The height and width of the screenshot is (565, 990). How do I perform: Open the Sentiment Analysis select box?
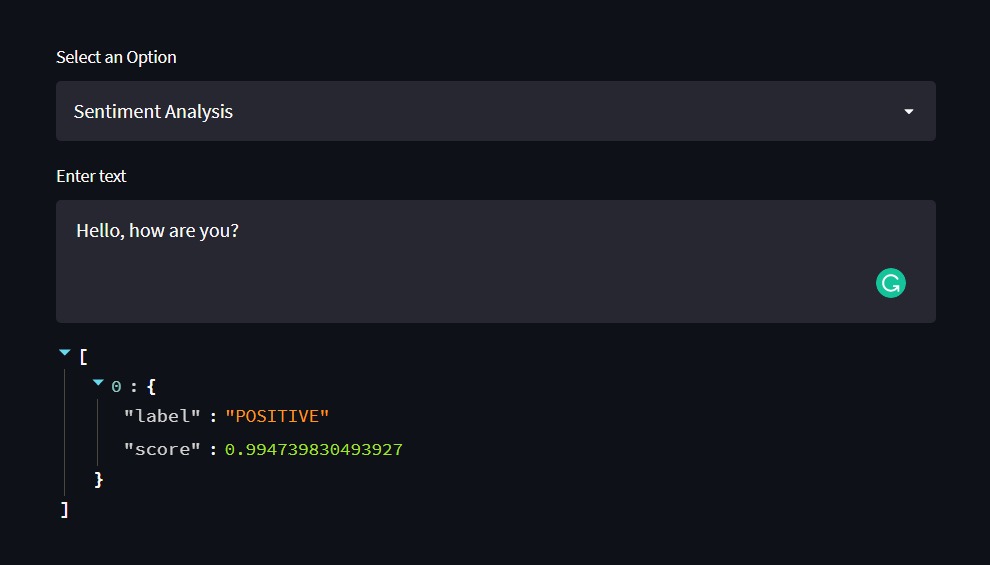click(x=496, y=111)
